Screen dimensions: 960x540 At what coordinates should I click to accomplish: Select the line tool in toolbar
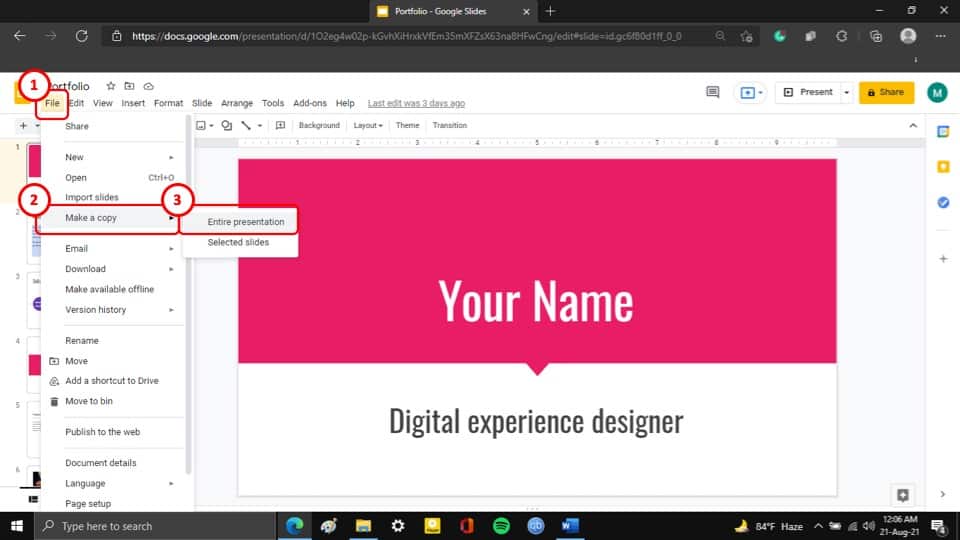pos(246,126)
